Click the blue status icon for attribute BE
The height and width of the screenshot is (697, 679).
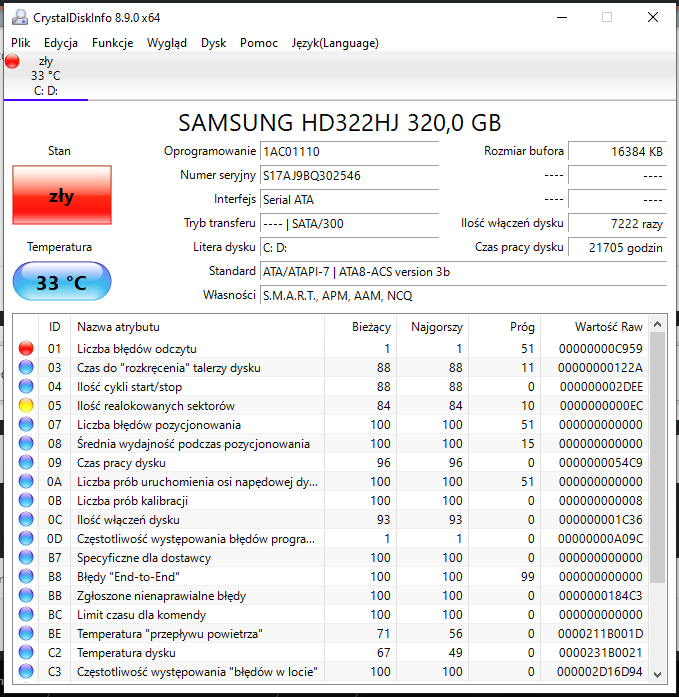tap(26, 633)
